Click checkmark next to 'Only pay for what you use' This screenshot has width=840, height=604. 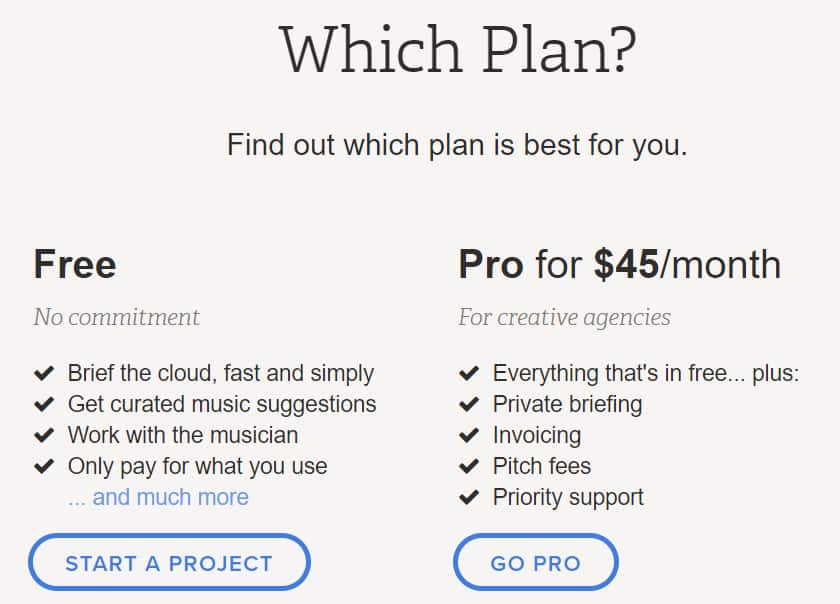[43, 467]
